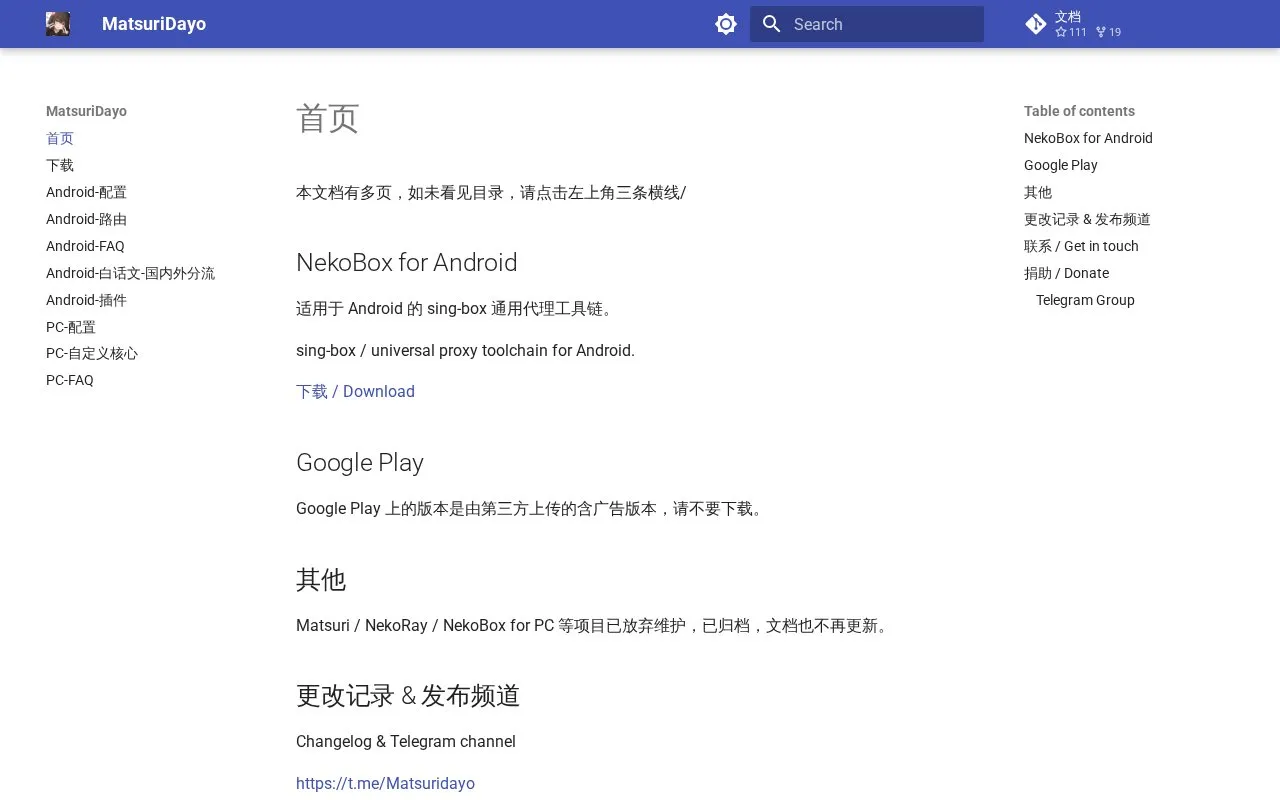Open PC-自定义核心 in the sidebar

click(x=92, y=353)
